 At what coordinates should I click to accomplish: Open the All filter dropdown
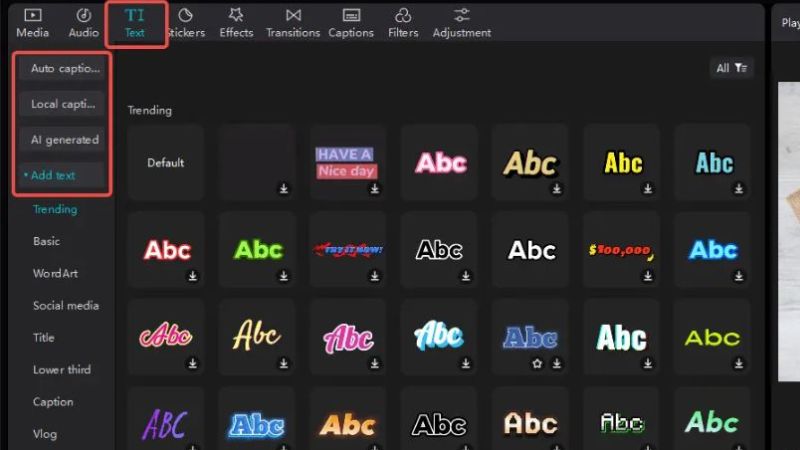click(732, 68)
